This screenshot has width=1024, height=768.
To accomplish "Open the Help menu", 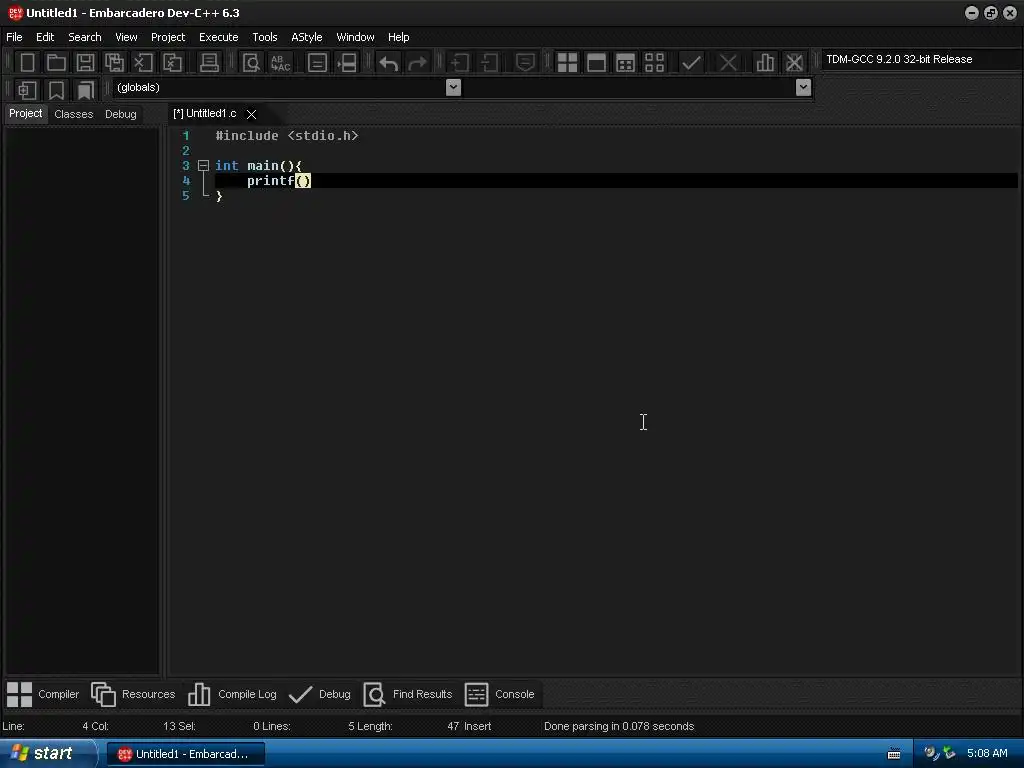I will (x=398, y=37).
